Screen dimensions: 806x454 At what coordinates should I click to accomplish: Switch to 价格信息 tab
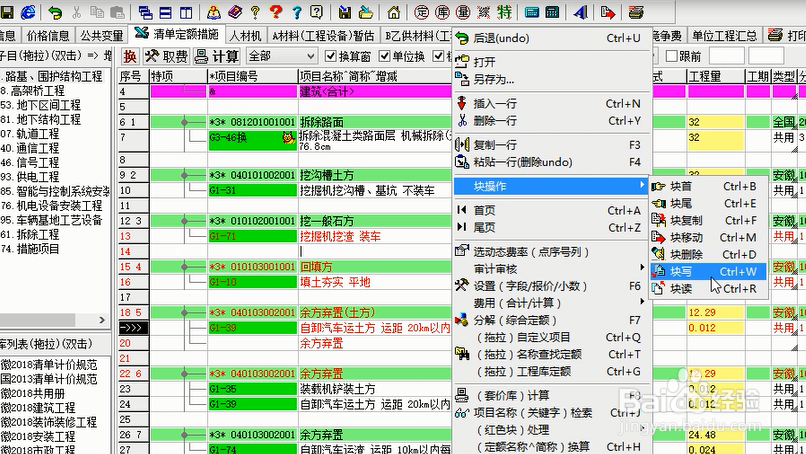pyautogui.click(x=48, y=35)
